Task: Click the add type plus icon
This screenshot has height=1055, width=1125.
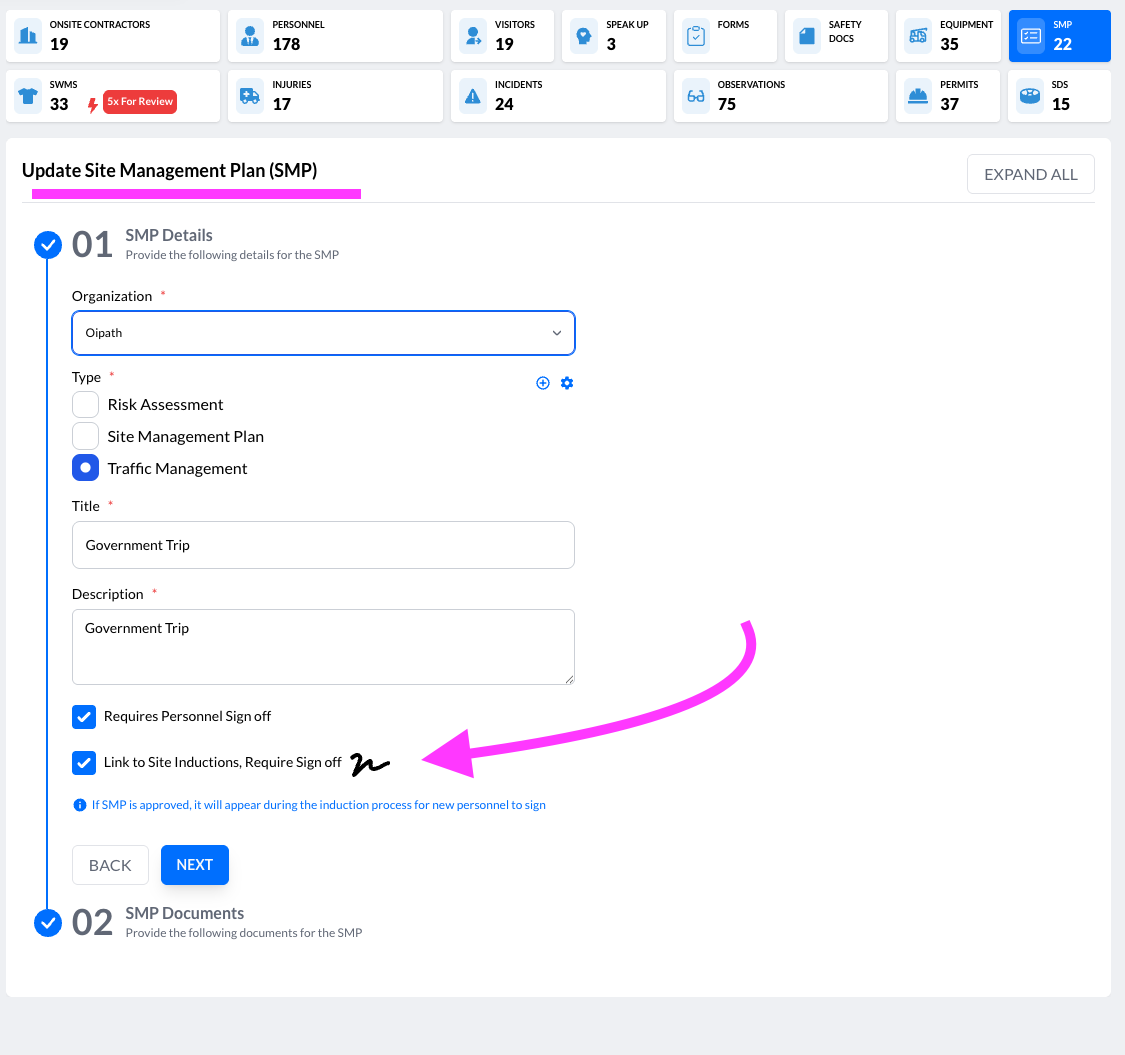Action: point(543,383)
